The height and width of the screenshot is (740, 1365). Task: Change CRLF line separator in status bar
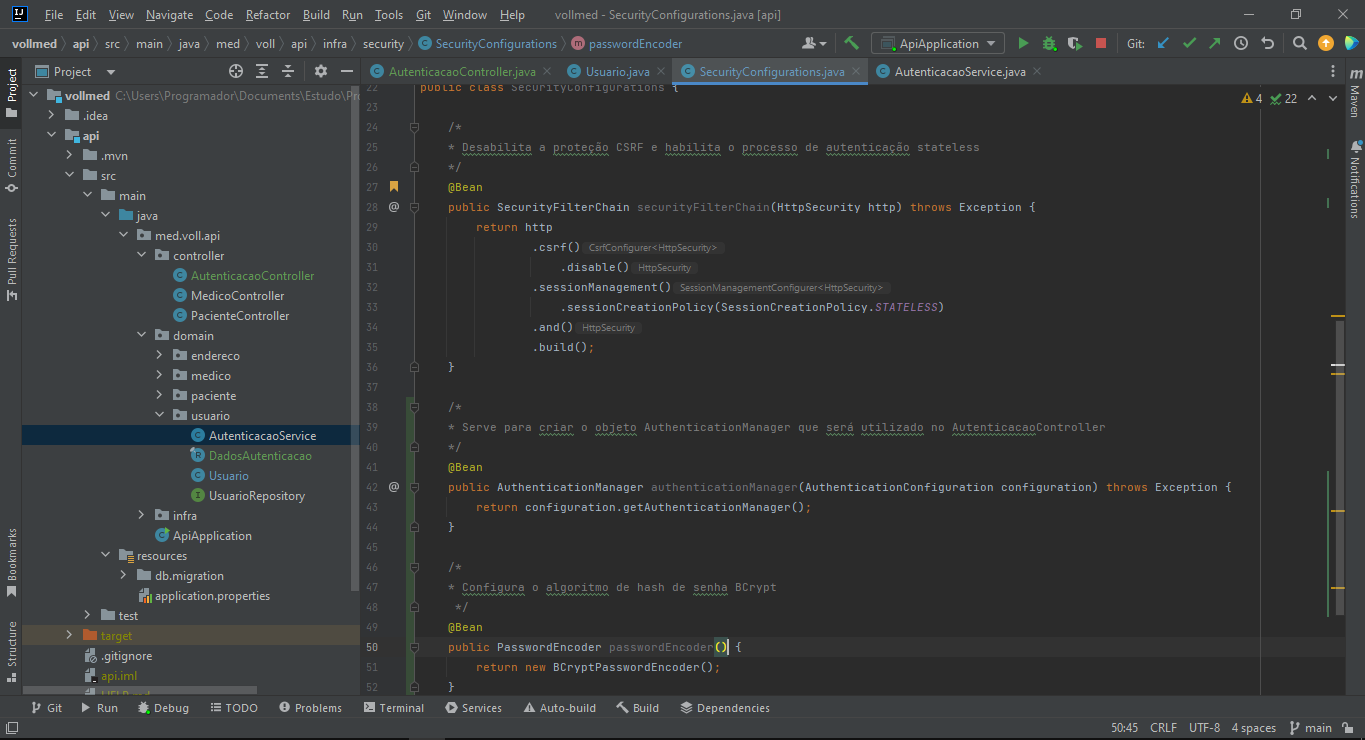pos(1163,728)
